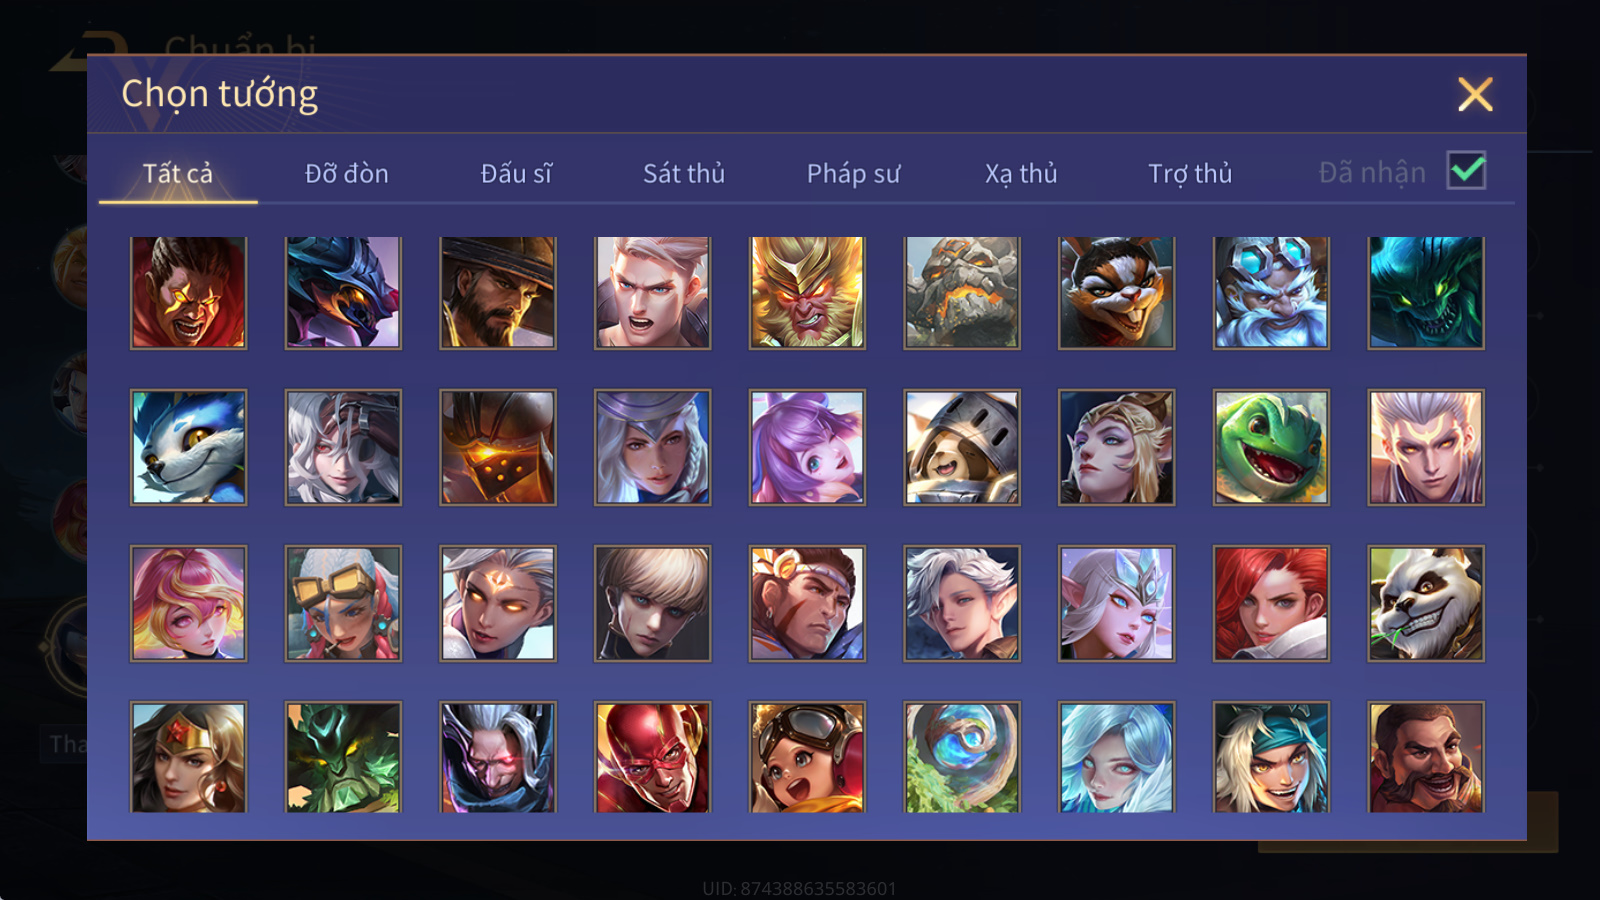Select the panda hero portrait

(1426, 603)
